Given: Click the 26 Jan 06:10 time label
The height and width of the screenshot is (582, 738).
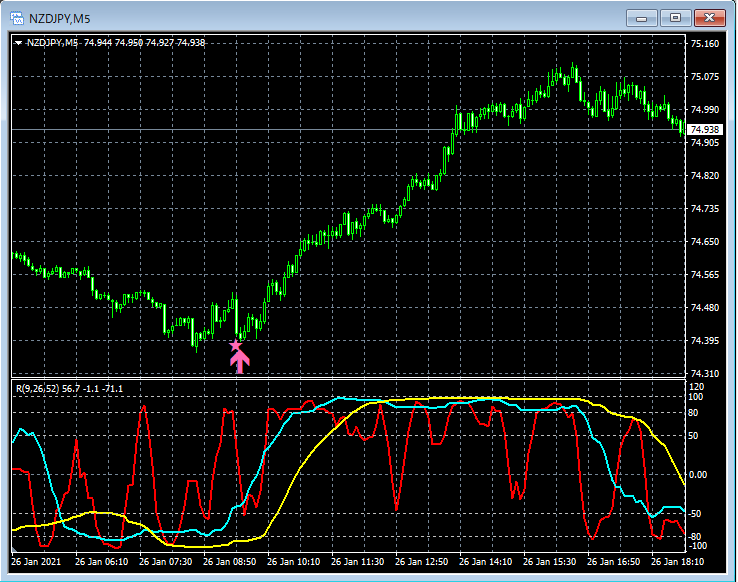Looking at the screenshot, I should tap(101, 562).
